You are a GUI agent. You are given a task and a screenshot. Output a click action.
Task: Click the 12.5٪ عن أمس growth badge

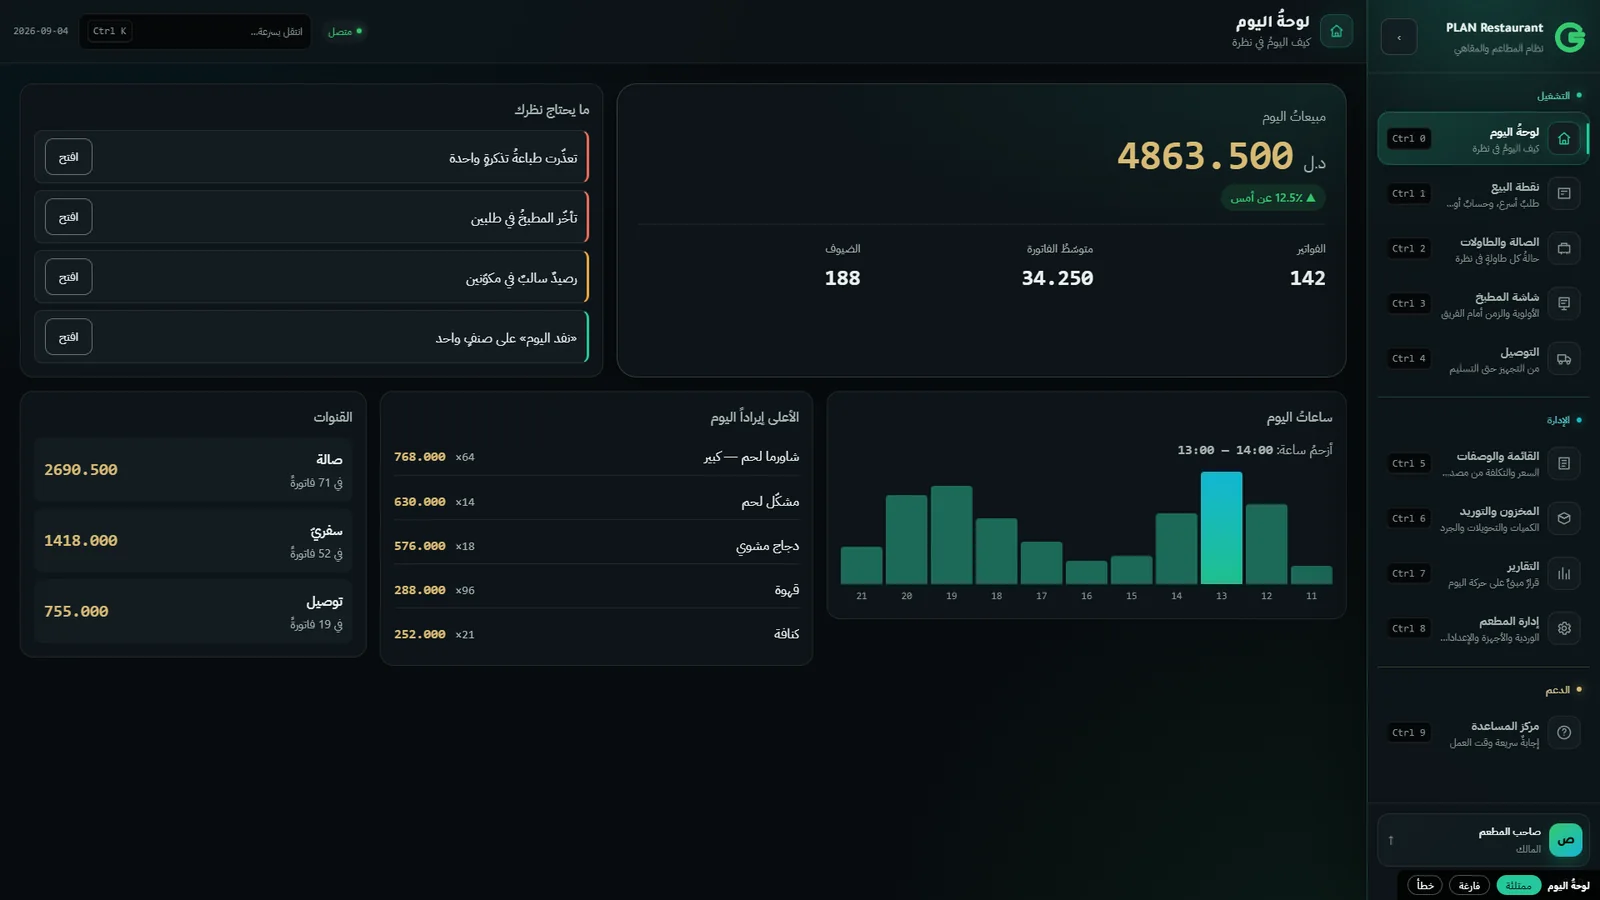[x=1273, y=198]
